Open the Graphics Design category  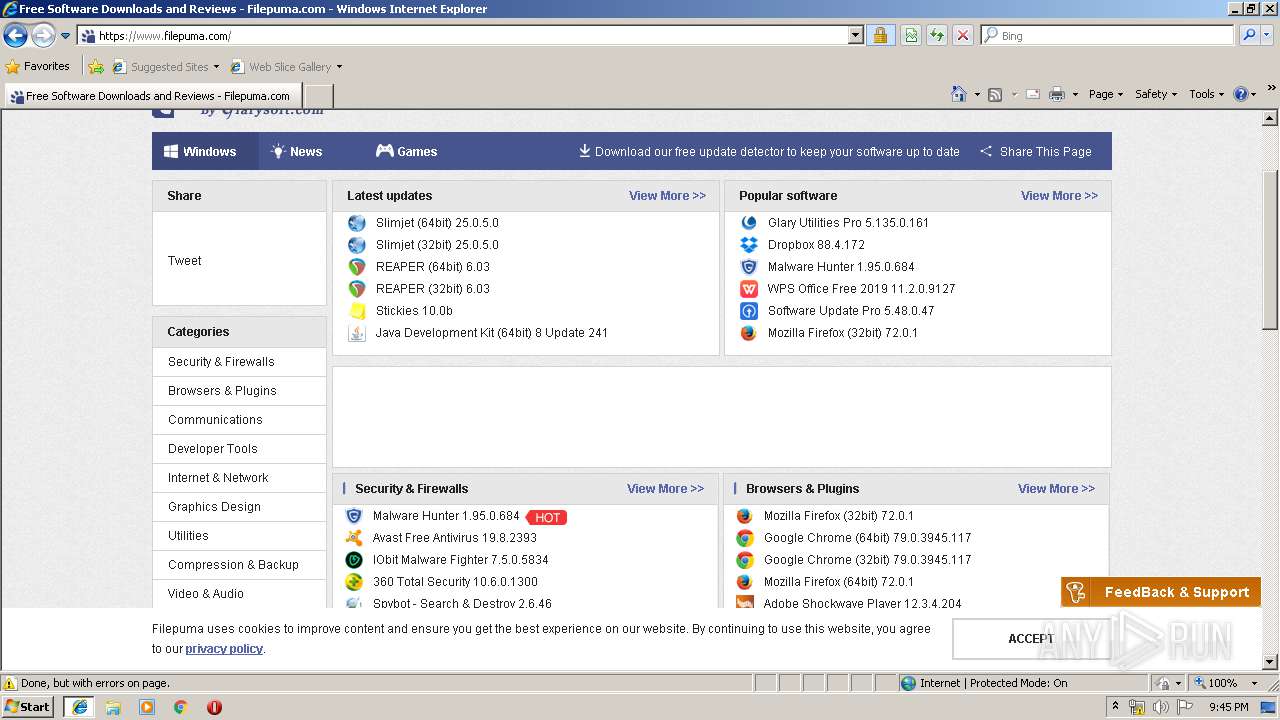pos(214,507)
